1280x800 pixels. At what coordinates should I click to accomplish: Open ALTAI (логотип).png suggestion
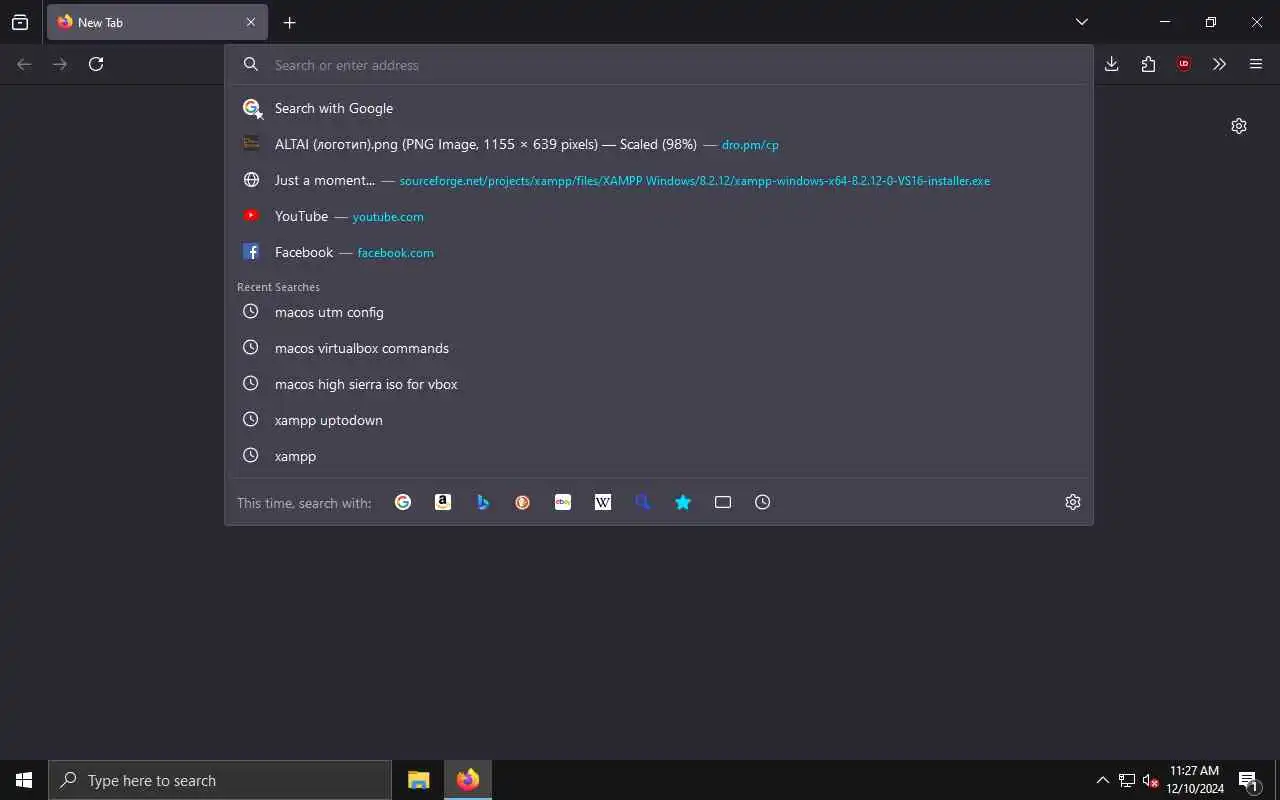[x=659, y=144]
